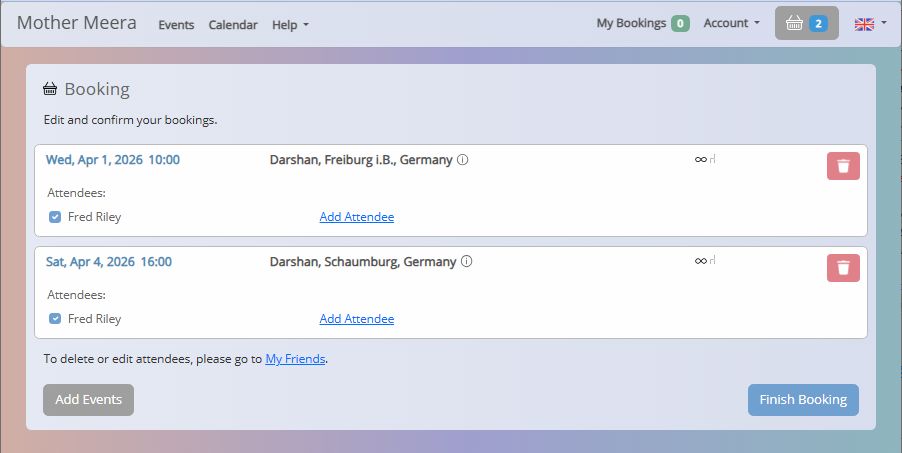The image size is (902, 453).
Task: Click the Add Events button
Action: (88, 399)
